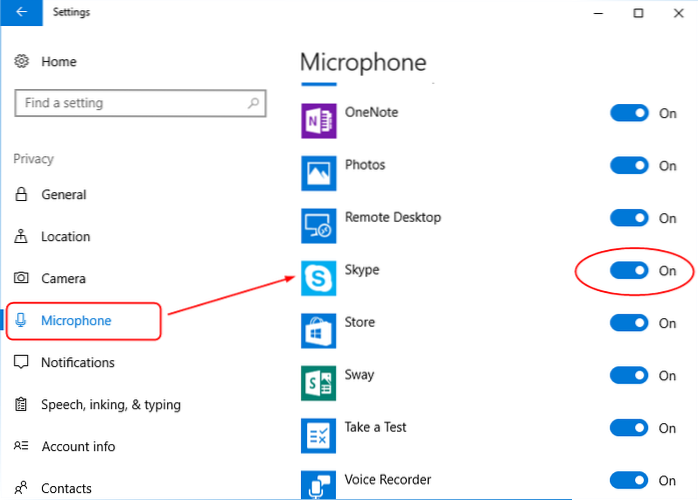The width and height of the screenshot is (698, 500).
Task: Click the Home gear icon
Action: pyautogui.click(x=21, y=61)
